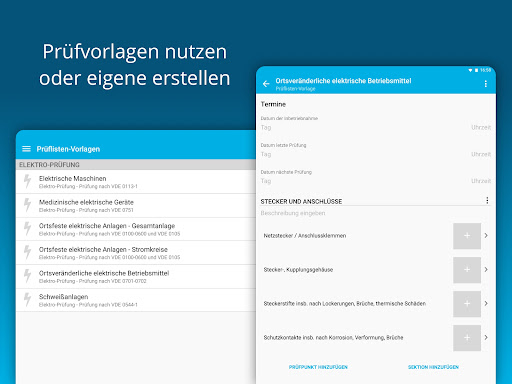
Task: Tap the plus box for Schutzkontakte row
Action: (467, 338)
